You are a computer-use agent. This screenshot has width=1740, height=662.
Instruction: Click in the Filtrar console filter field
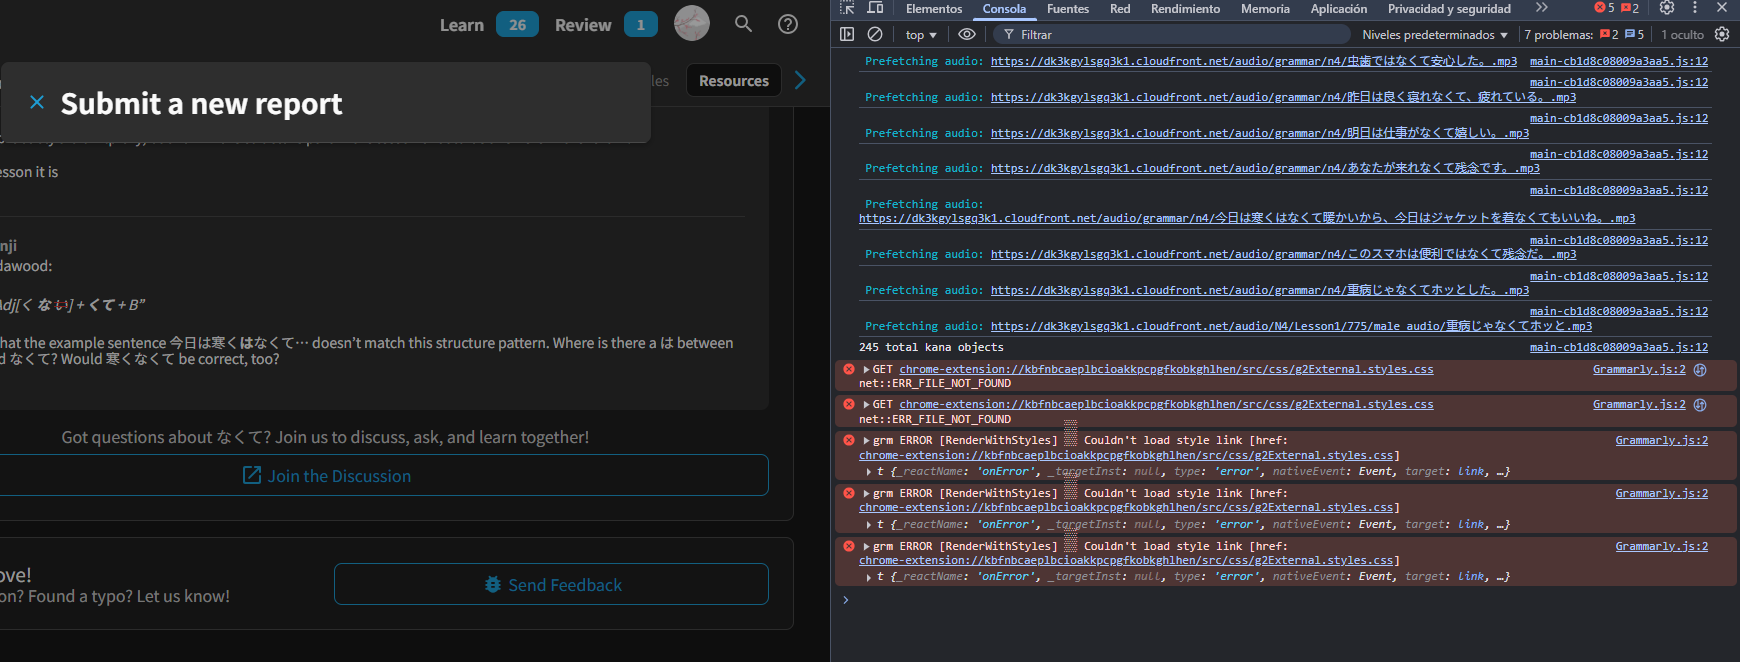click(1180, 35)
